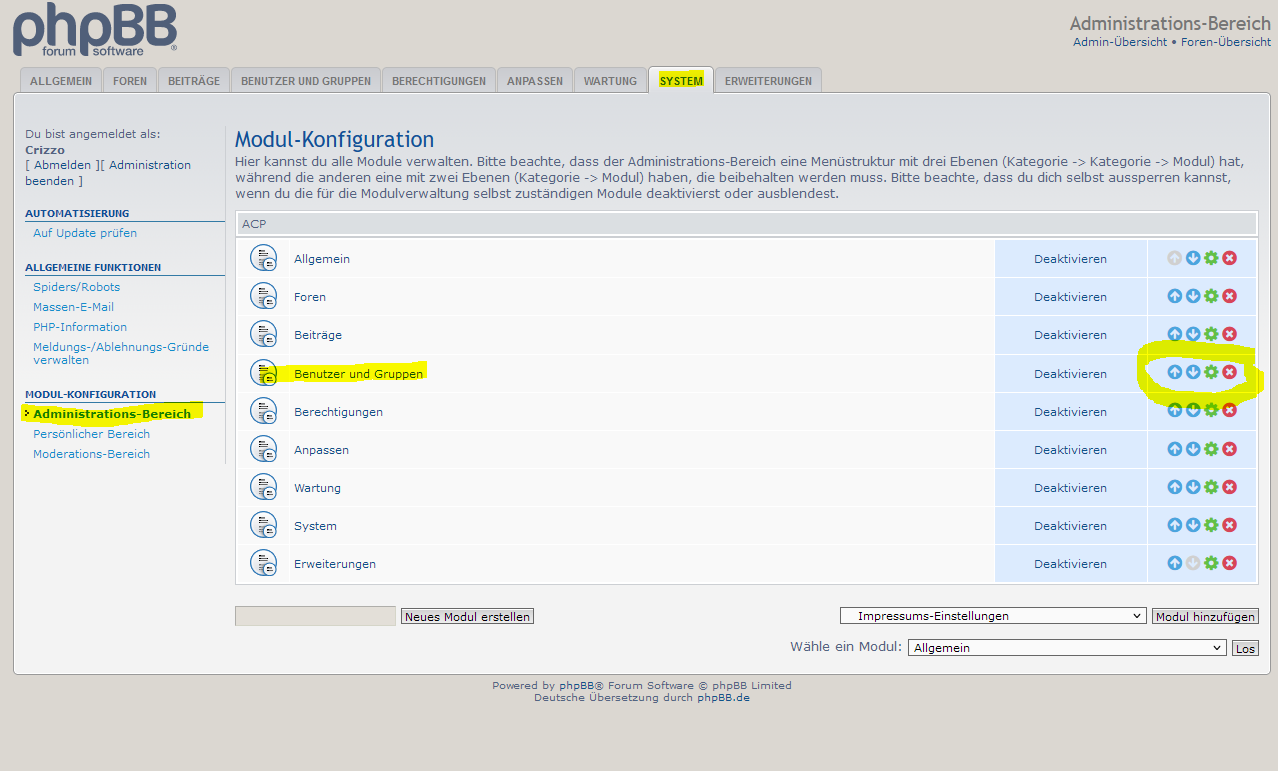Deactivate the Foren module

coord(1070,297)
